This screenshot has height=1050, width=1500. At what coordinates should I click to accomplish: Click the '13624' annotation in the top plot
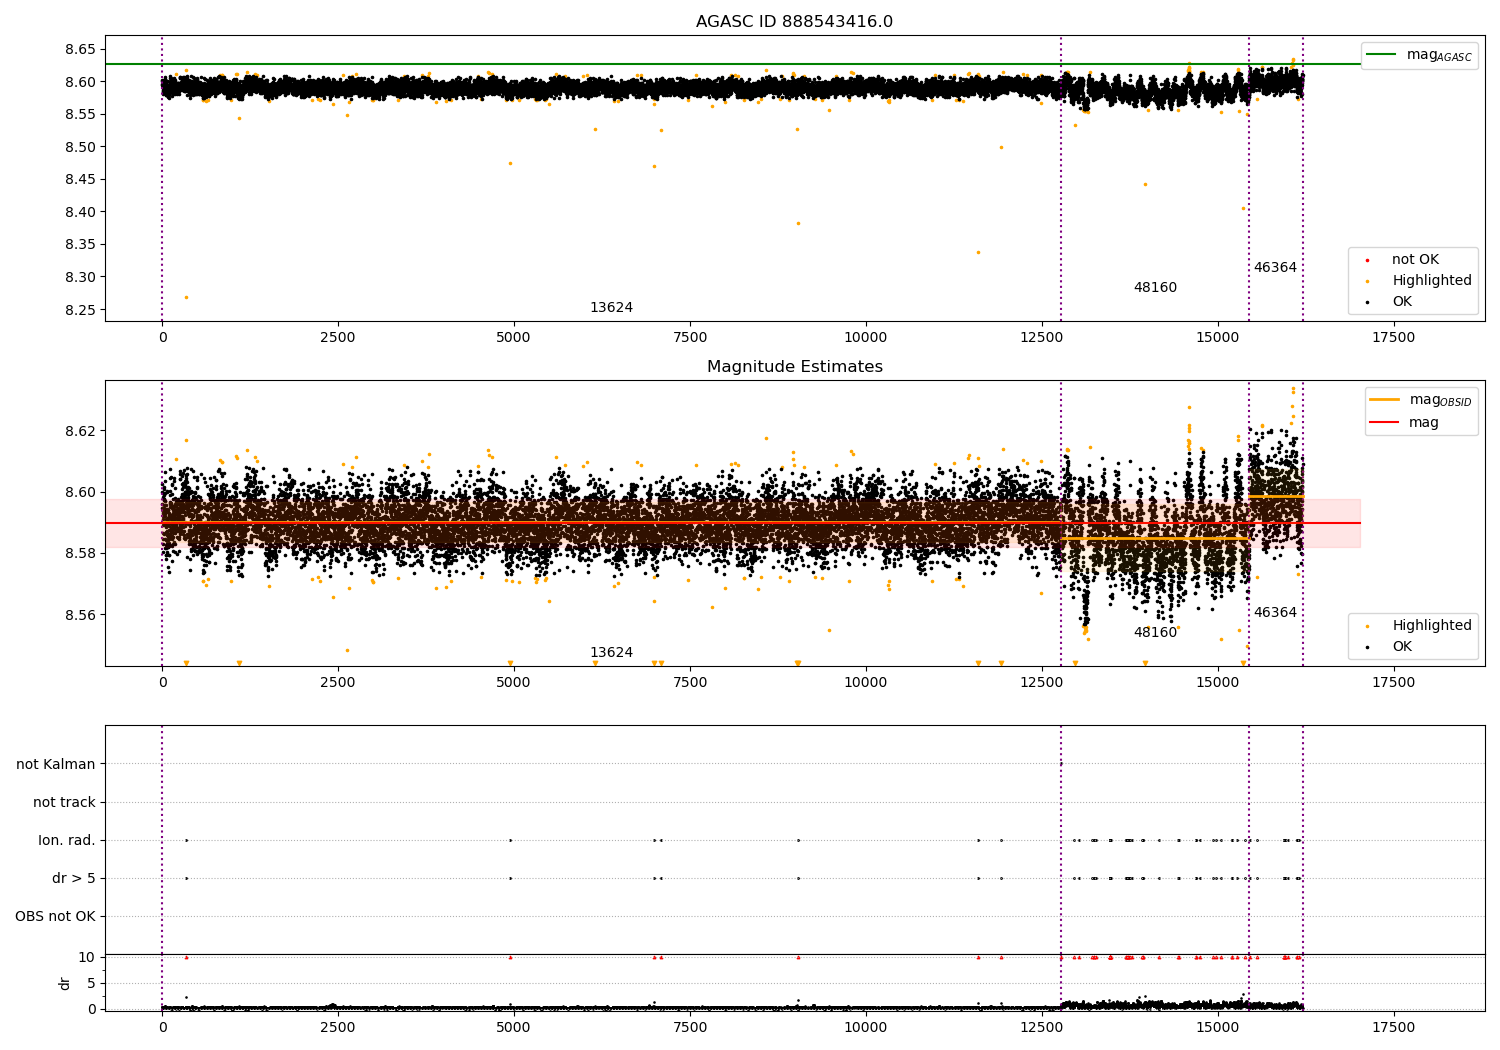coord(611,308)
